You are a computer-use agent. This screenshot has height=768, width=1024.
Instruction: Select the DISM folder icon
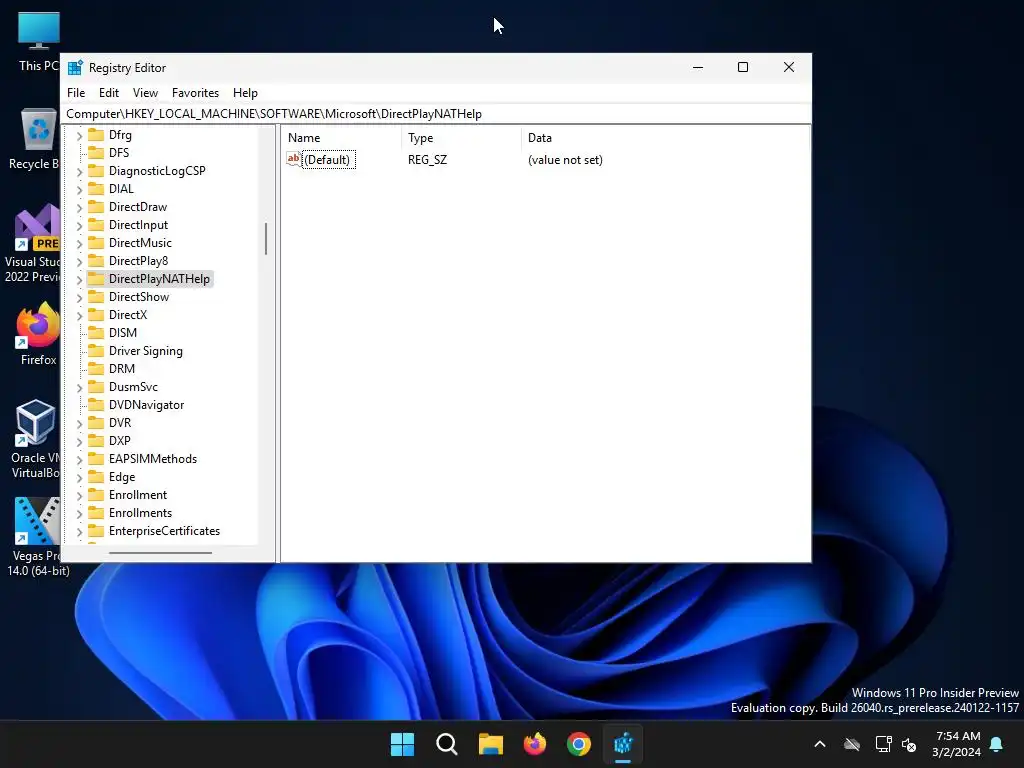tap(96, 333)
